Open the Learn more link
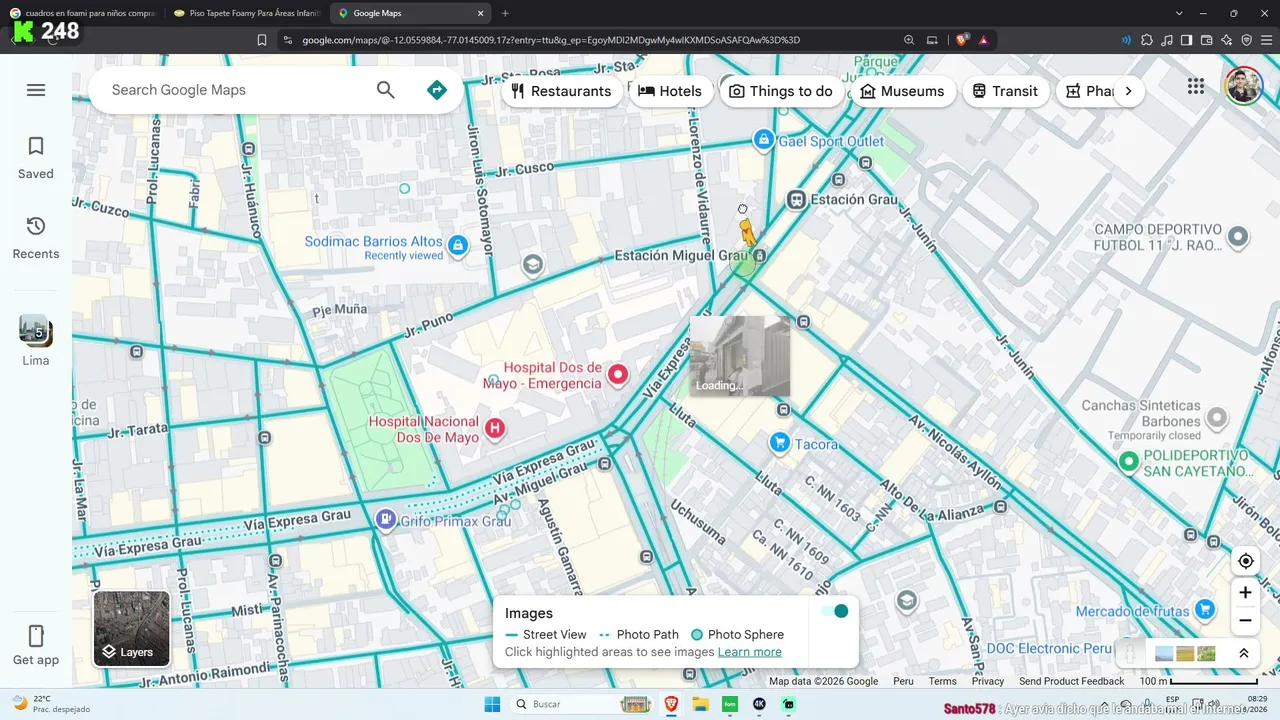The height and width of the screenshot is (720, 1280). pyautogui.click(x=750, y=652)
